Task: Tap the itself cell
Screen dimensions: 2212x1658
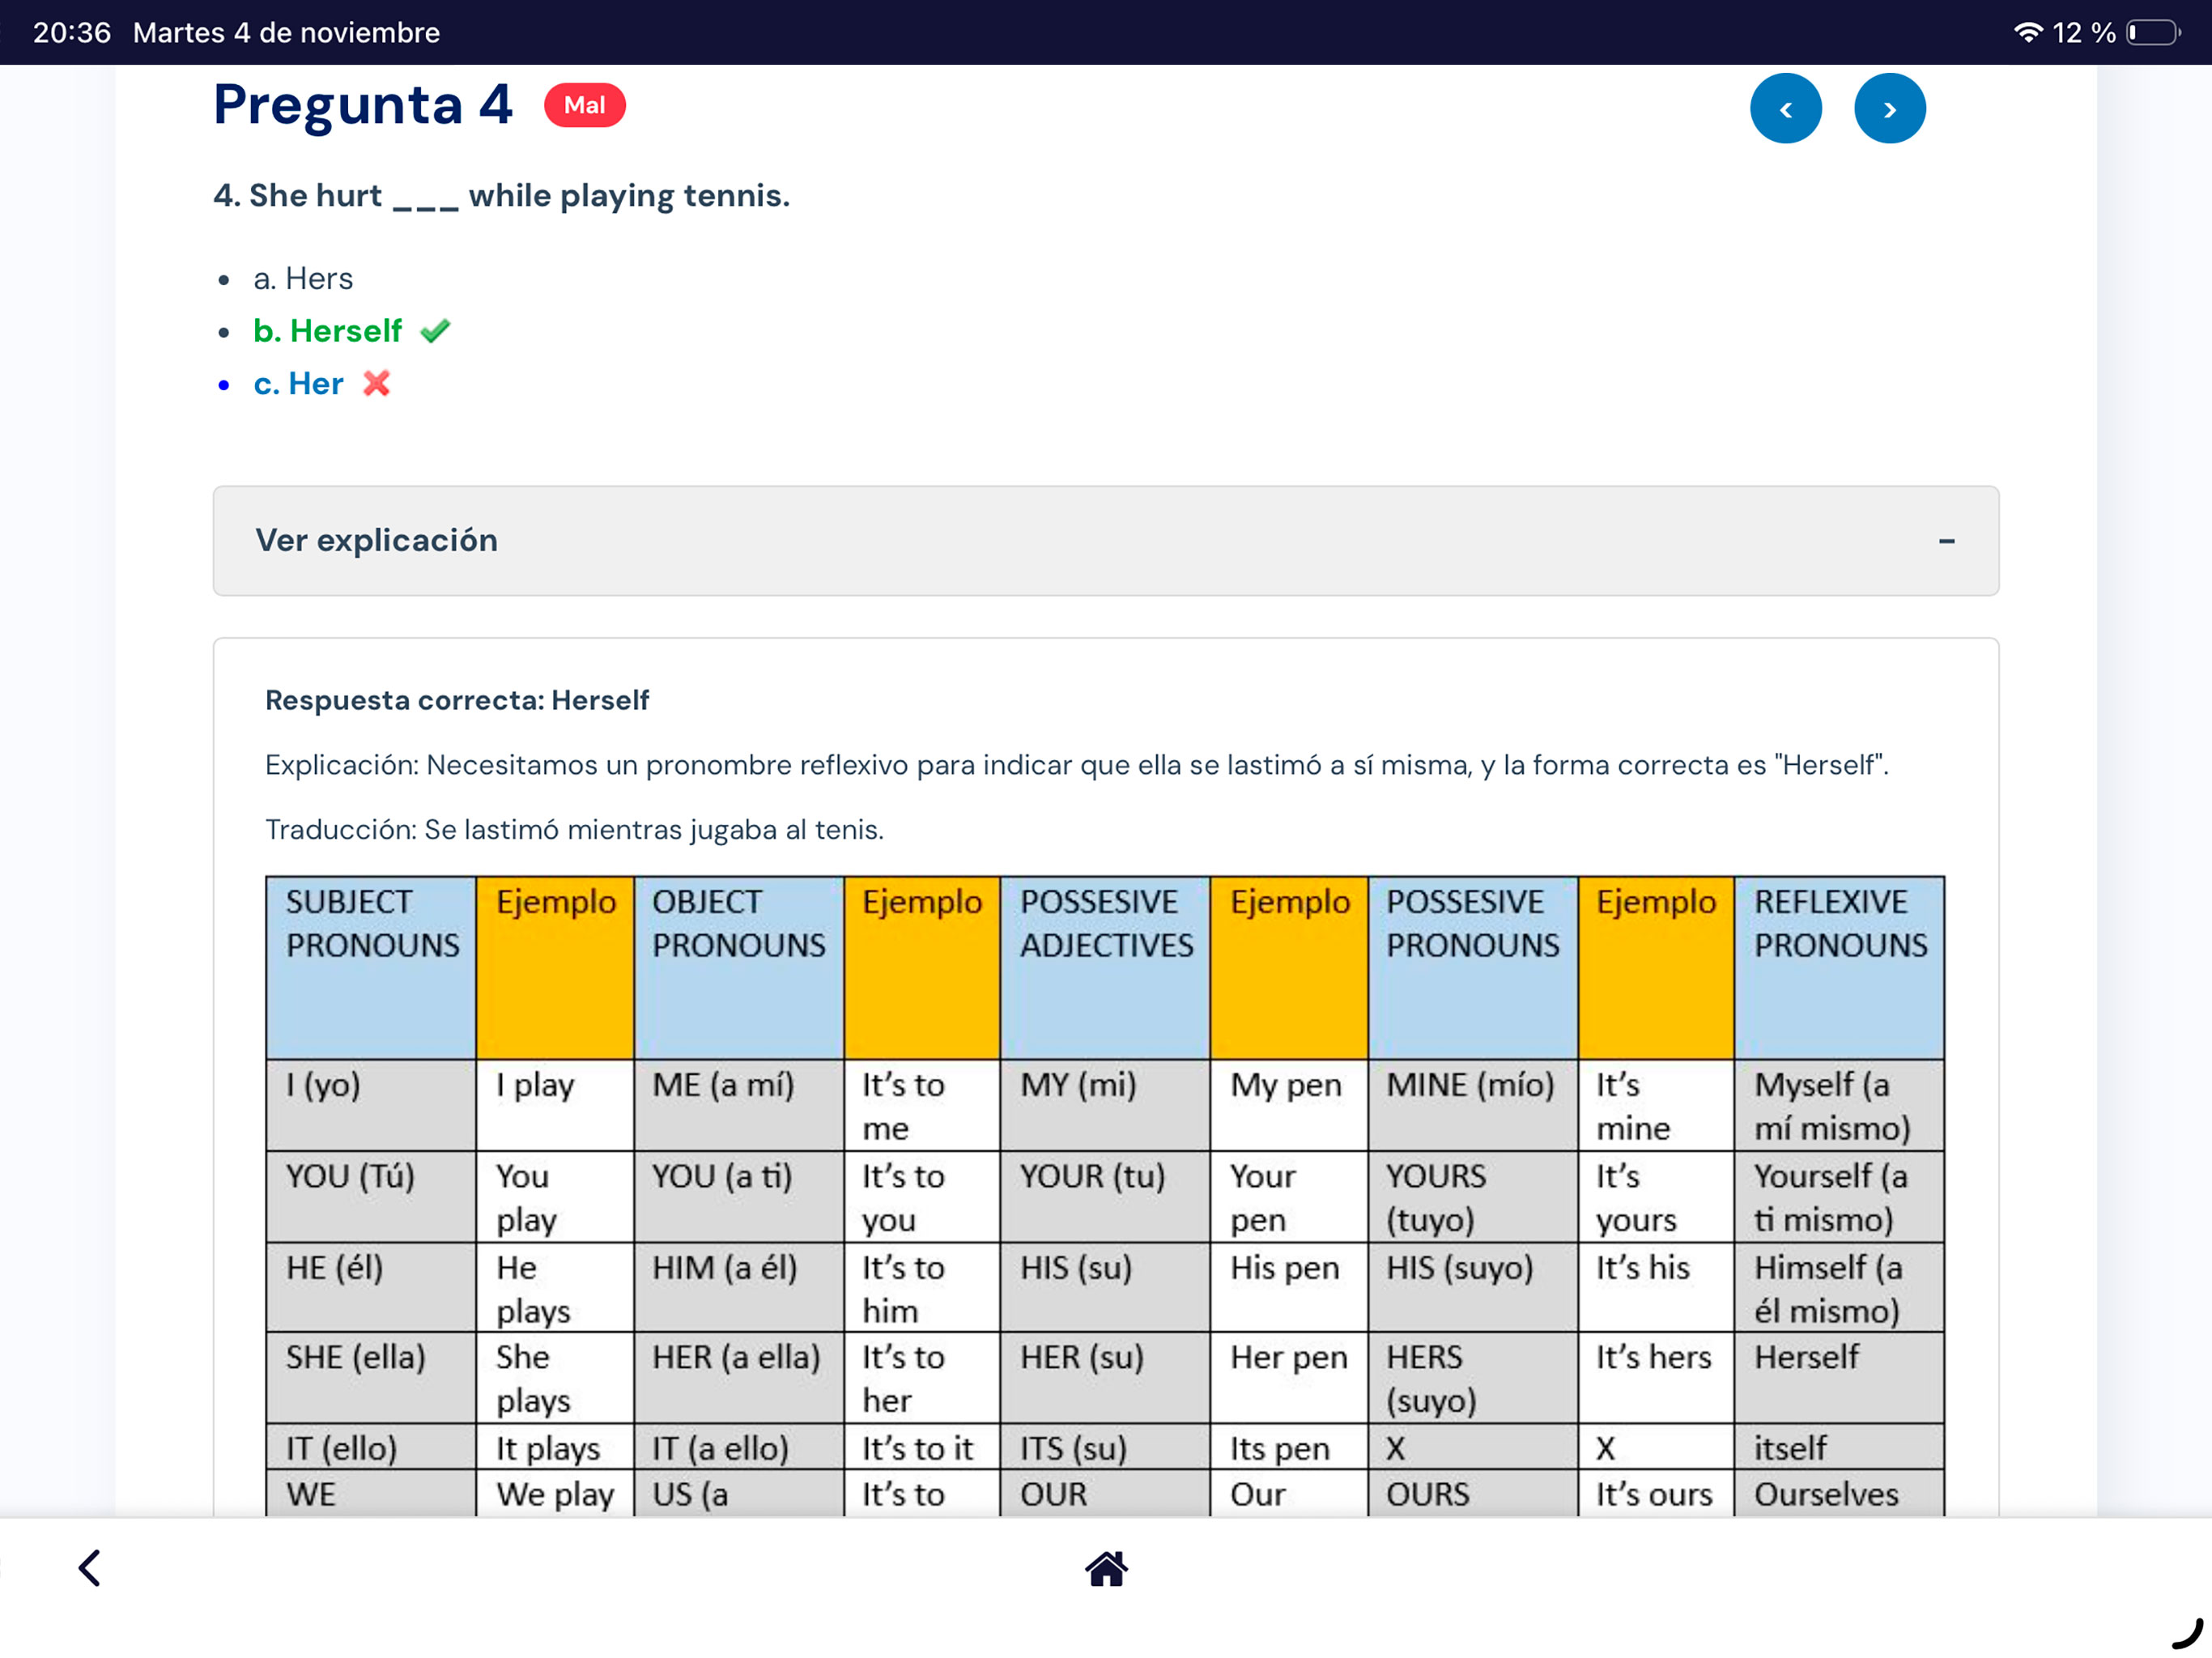Action: pos(1839,1447)
